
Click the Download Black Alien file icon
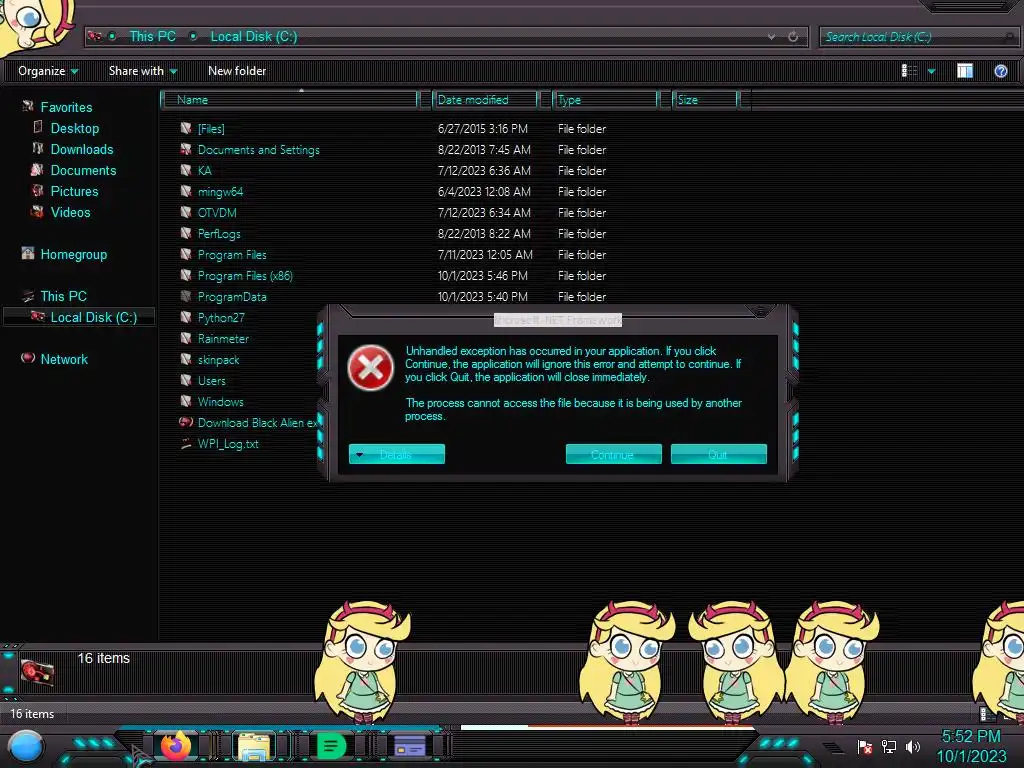click(186, 423)
